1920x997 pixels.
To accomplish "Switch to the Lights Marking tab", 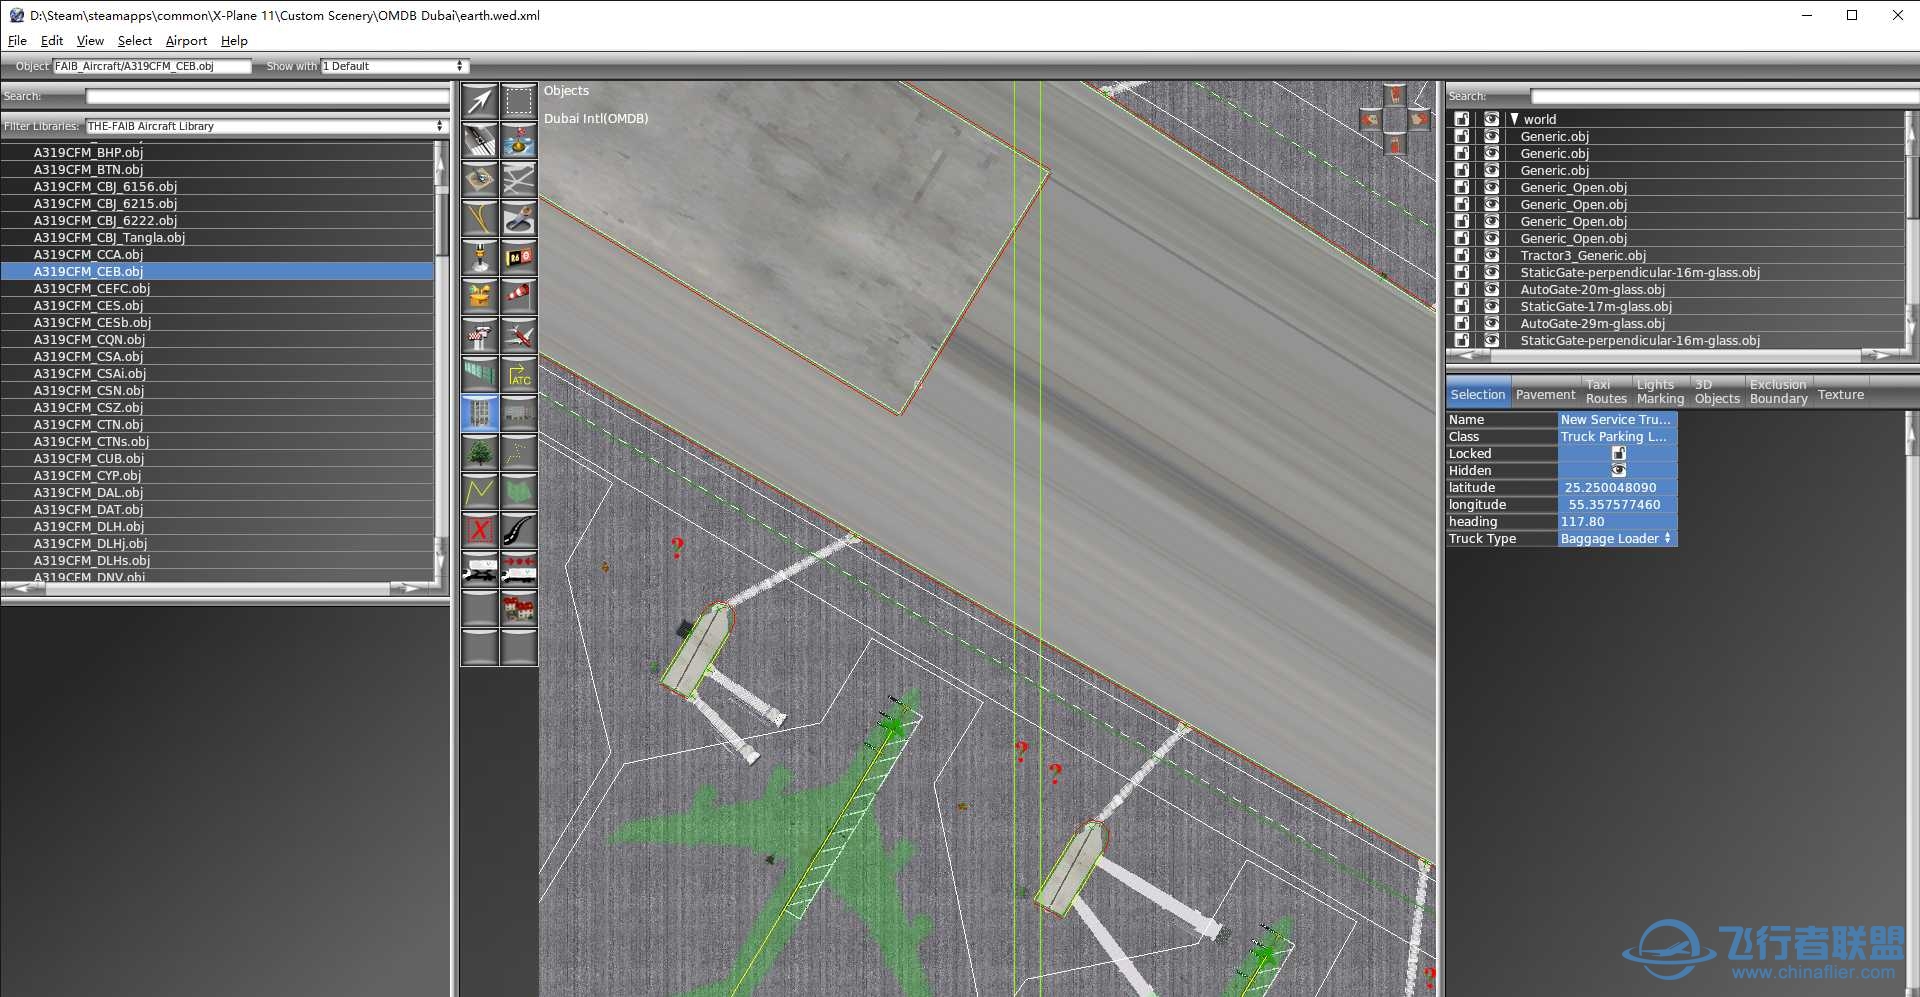I will point(1660,391).
